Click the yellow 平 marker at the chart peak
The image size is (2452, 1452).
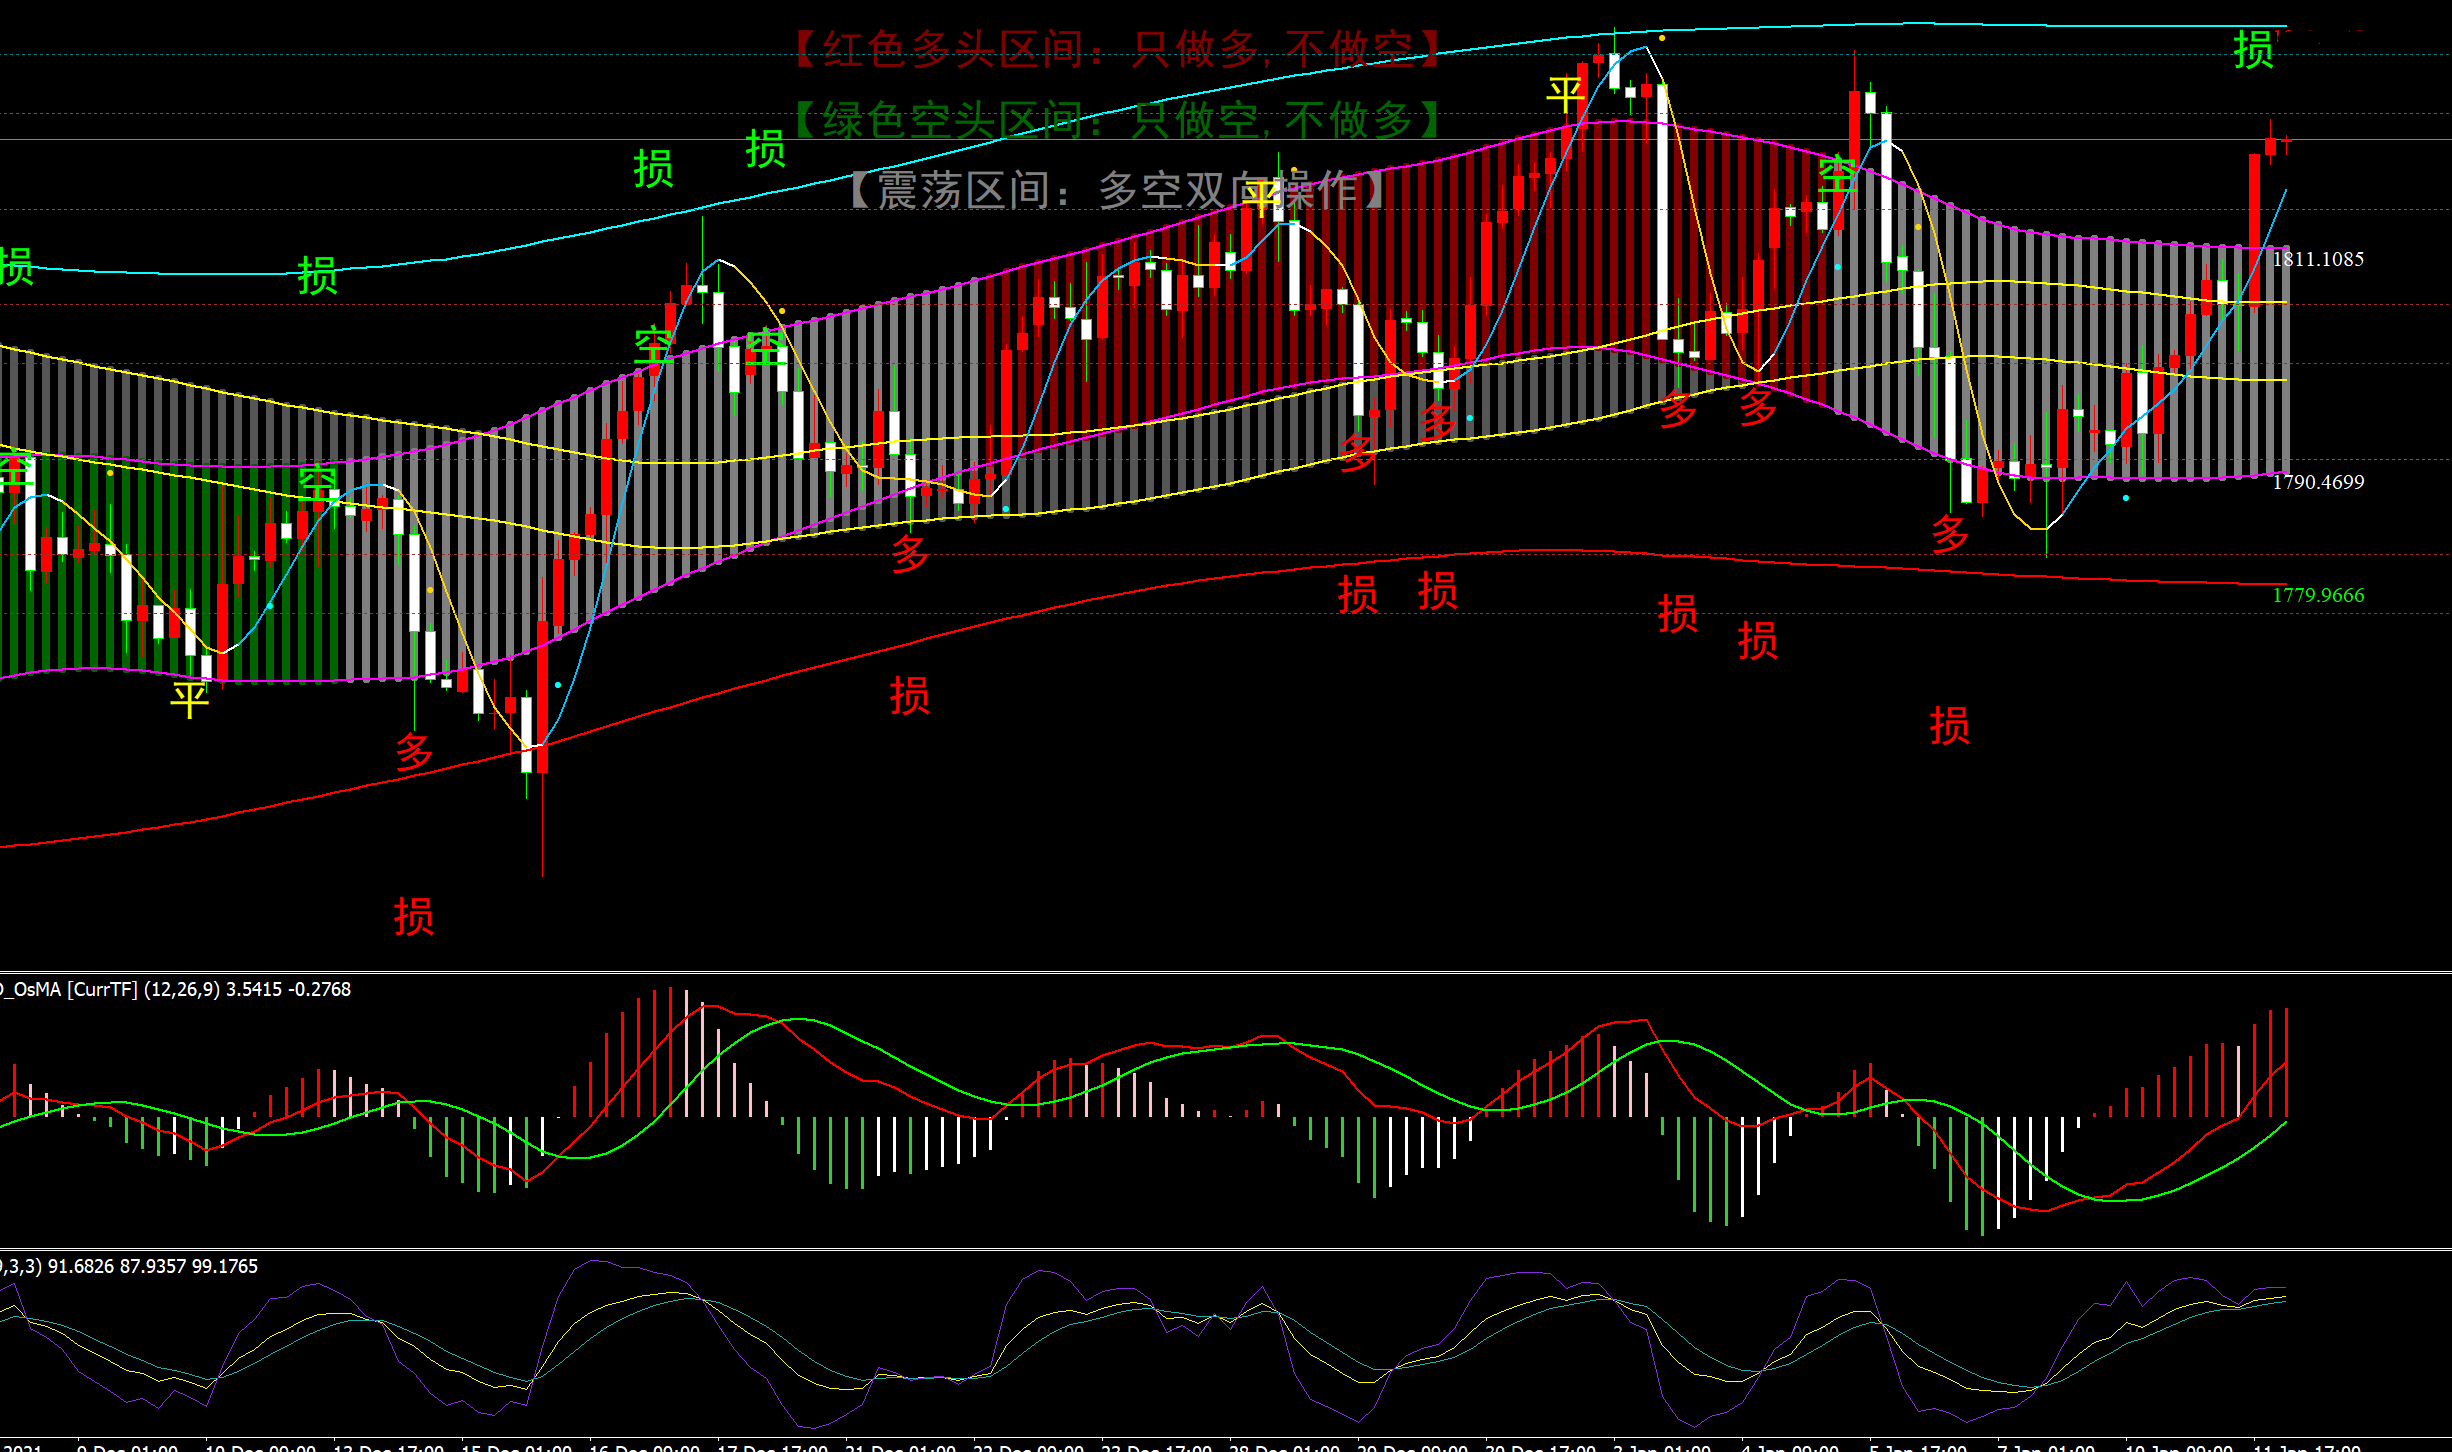click(1565, 95)
